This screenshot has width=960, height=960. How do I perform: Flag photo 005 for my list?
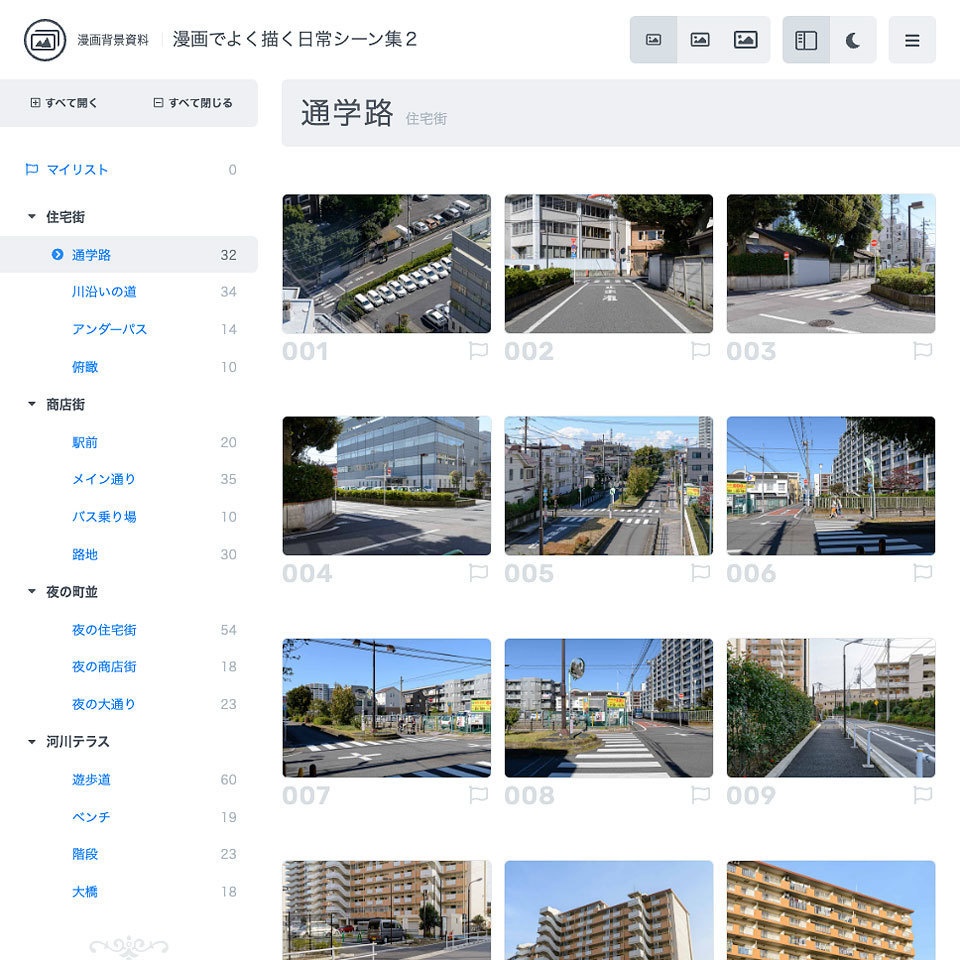(x=702, y=573)
